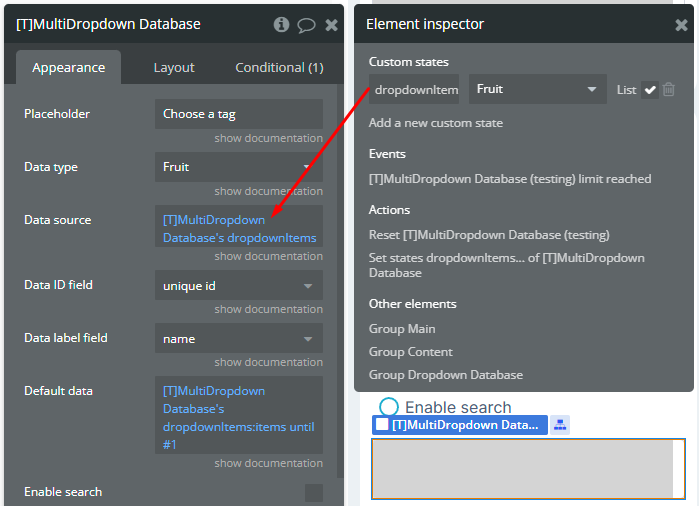The width and height of the screenshot is (699, 506).
Task: Toggle the List checkbox for dropdownItems state
Action: coord(650,90)
